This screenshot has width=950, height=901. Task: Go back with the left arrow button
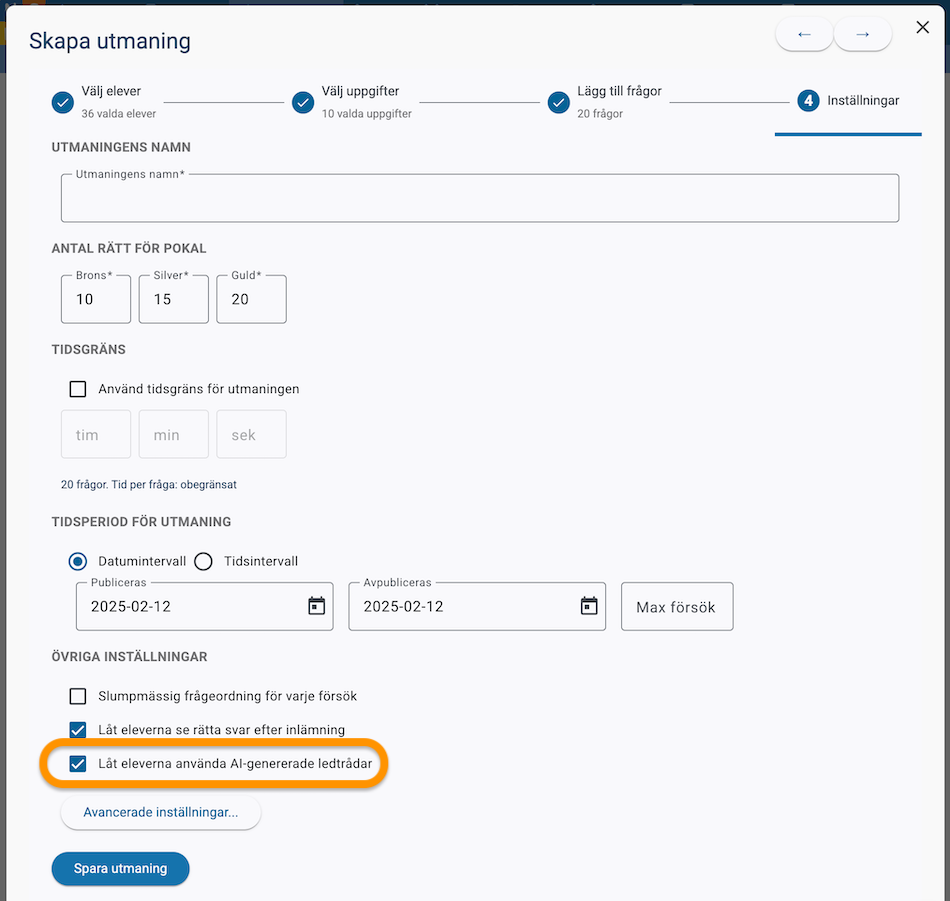804,35
